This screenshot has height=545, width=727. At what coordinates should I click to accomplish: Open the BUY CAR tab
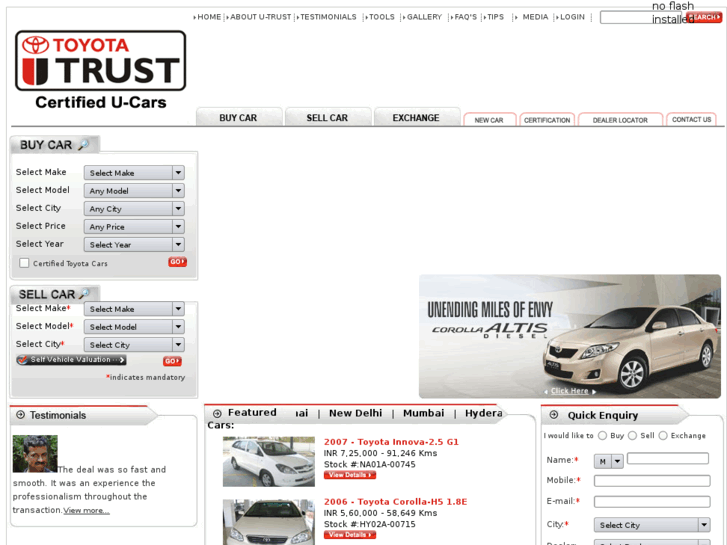tap(239, 117)
